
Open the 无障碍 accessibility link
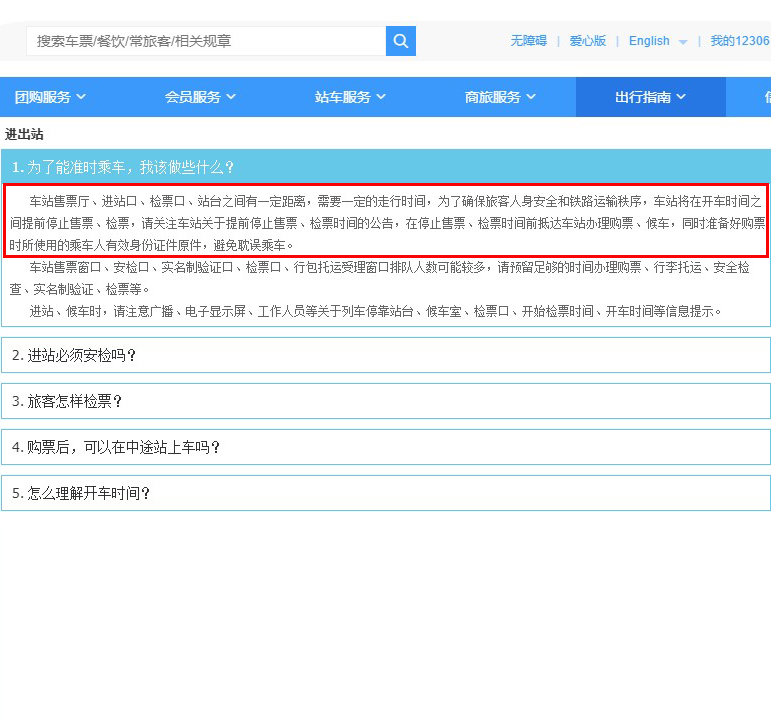tap(528, 41)
